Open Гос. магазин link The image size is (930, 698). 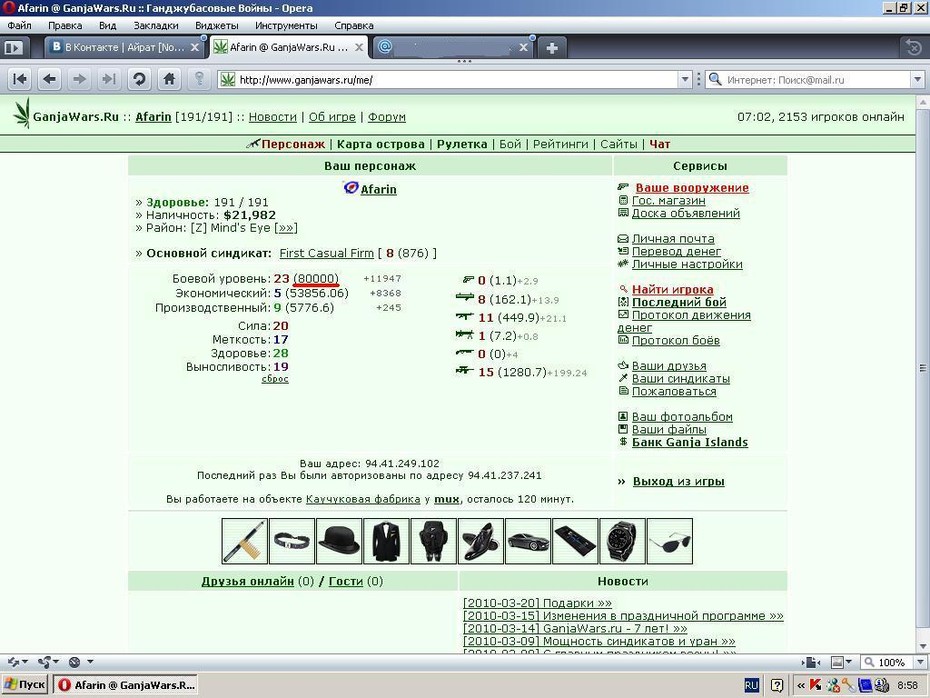click(x=668, y=200)
